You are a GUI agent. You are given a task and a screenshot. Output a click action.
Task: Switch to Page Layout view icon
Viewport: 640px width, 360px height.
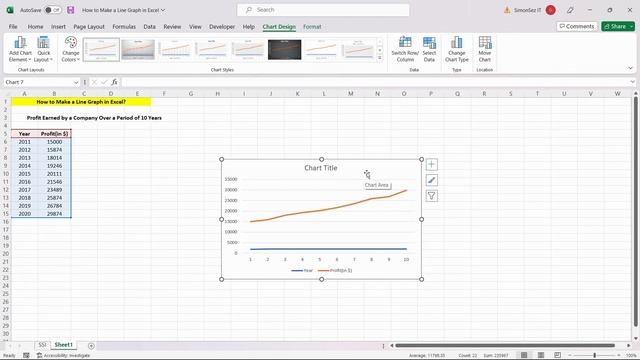[x=541, y=355]
